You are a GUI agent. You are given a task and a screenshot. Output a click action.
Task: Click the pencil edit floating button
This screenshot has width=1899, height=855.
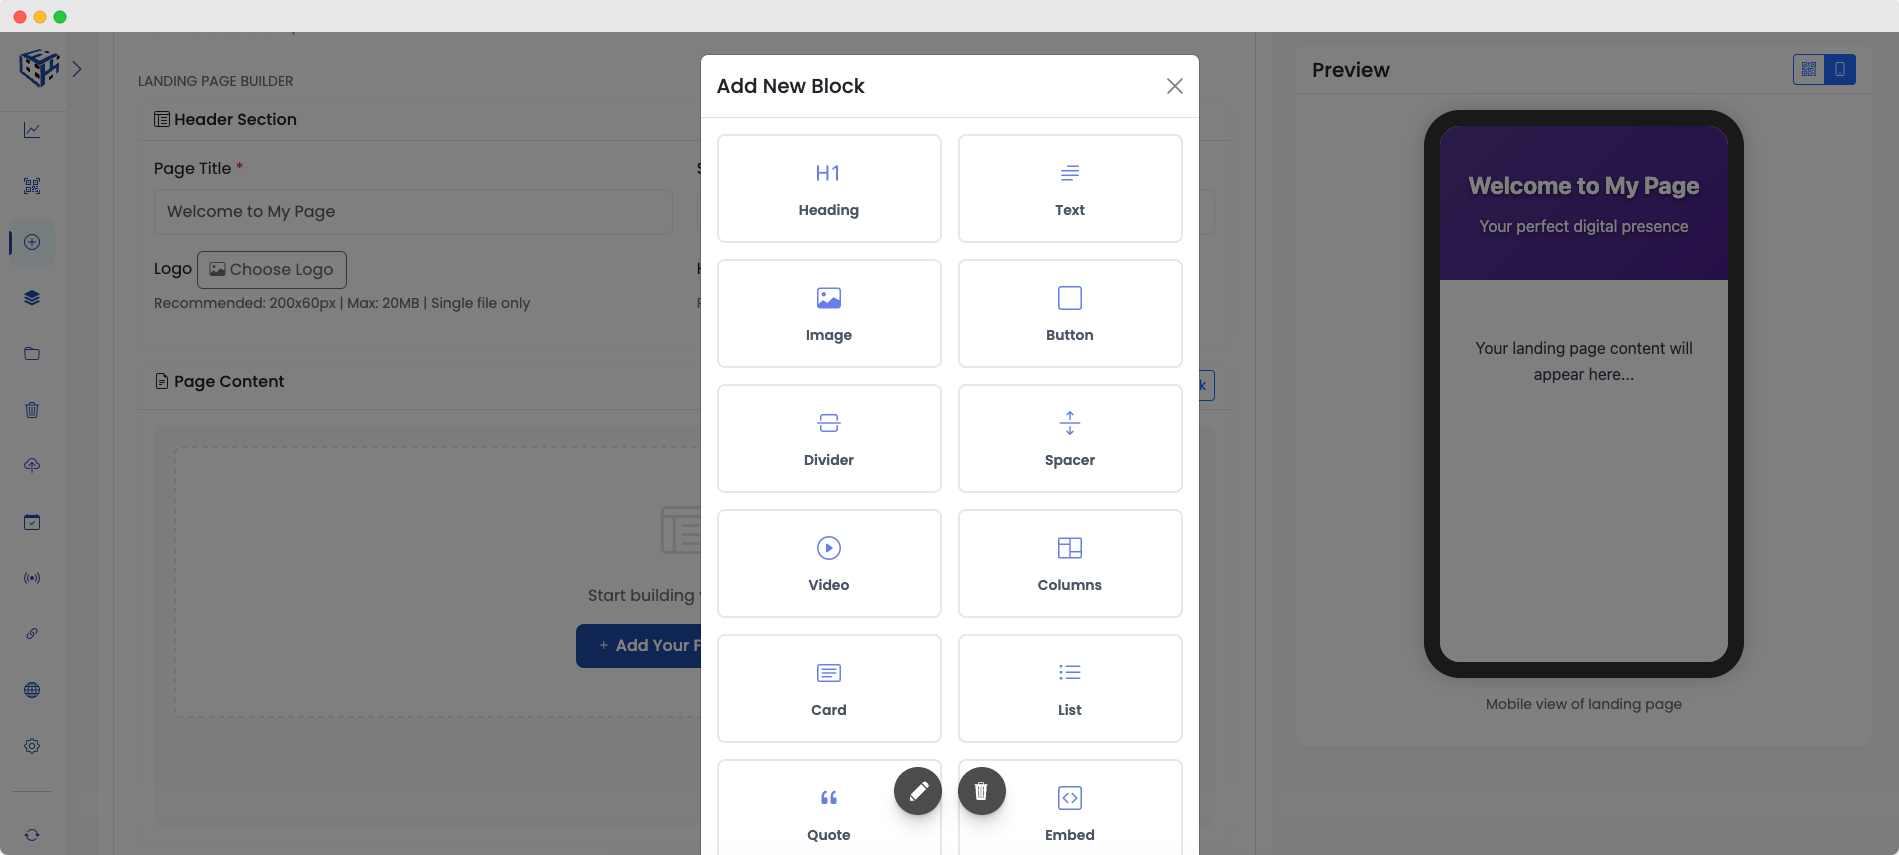click(x=918, y=791)
